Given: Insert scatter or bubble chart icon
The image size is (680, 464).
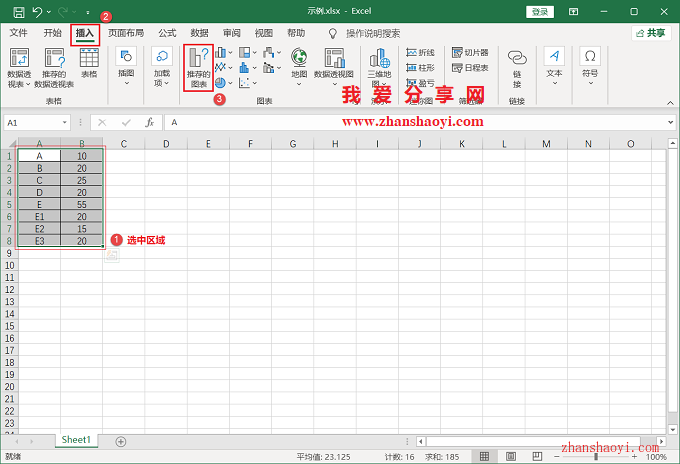Looking at the screenshot, I should (245, 82).
